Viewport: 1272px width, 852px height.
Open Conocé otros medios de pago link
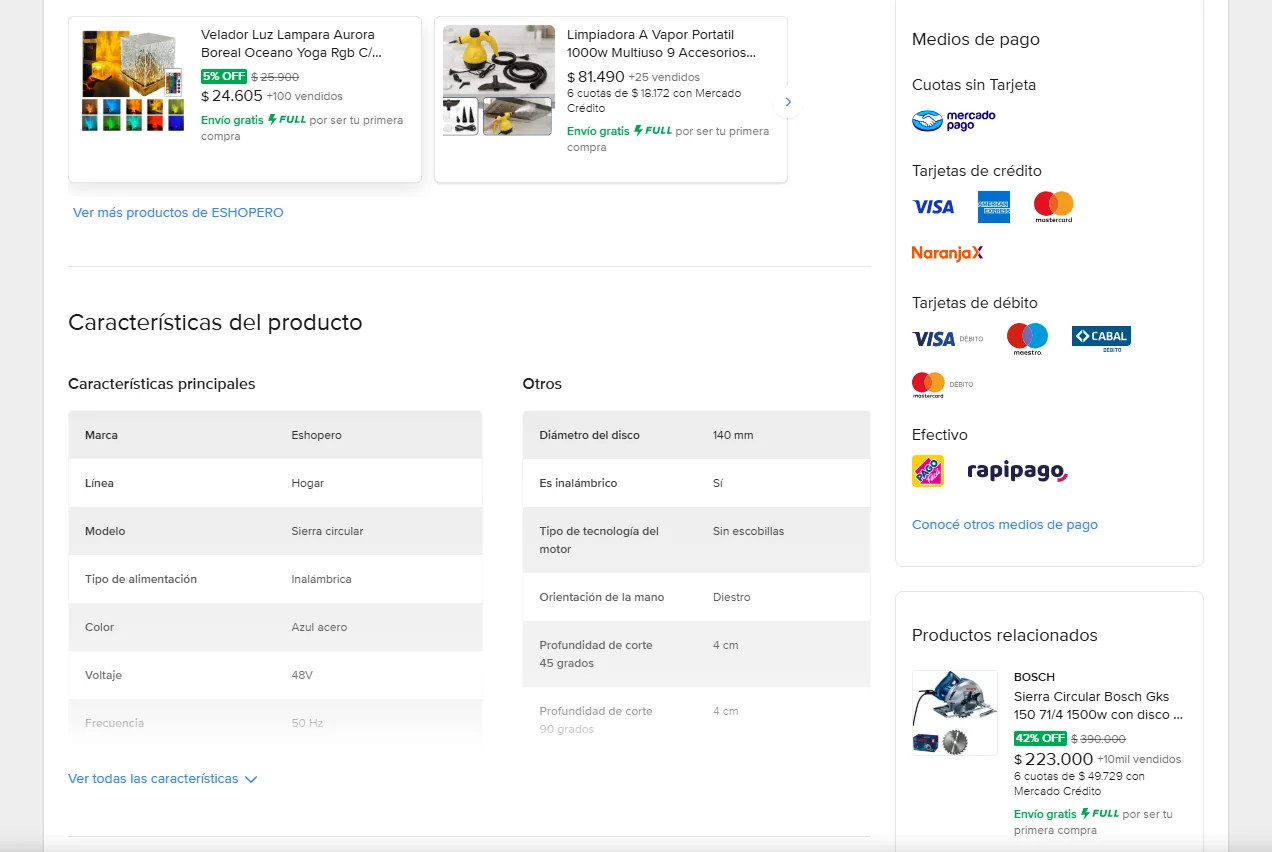coord(1005,525)
